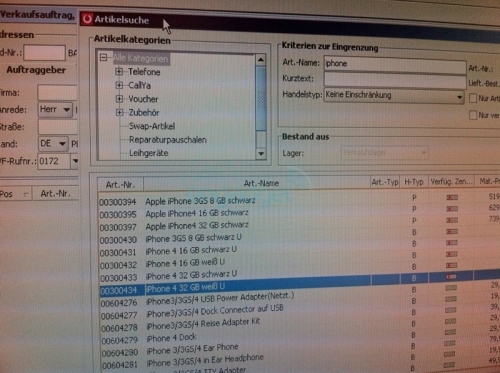Toggle the lower 'Nur ver' checkbox
This screenshot has height=373, width=500.
473,115
